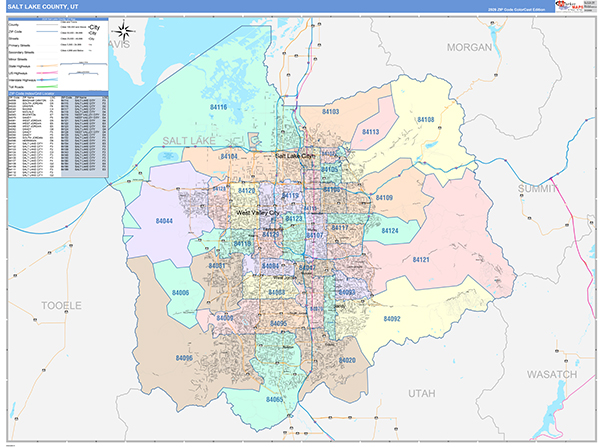Click ZIP label 84109 on the map
The height and width of the screenshot is (447, 600).
(x=384, y=198)
